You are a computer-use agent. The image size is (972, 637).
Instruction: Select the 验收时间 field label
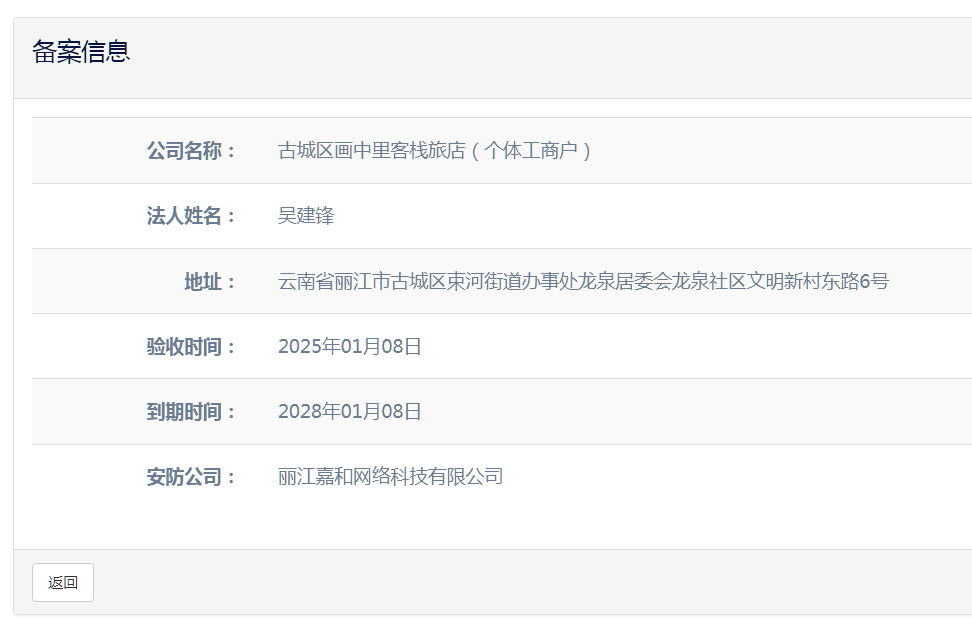190,347
